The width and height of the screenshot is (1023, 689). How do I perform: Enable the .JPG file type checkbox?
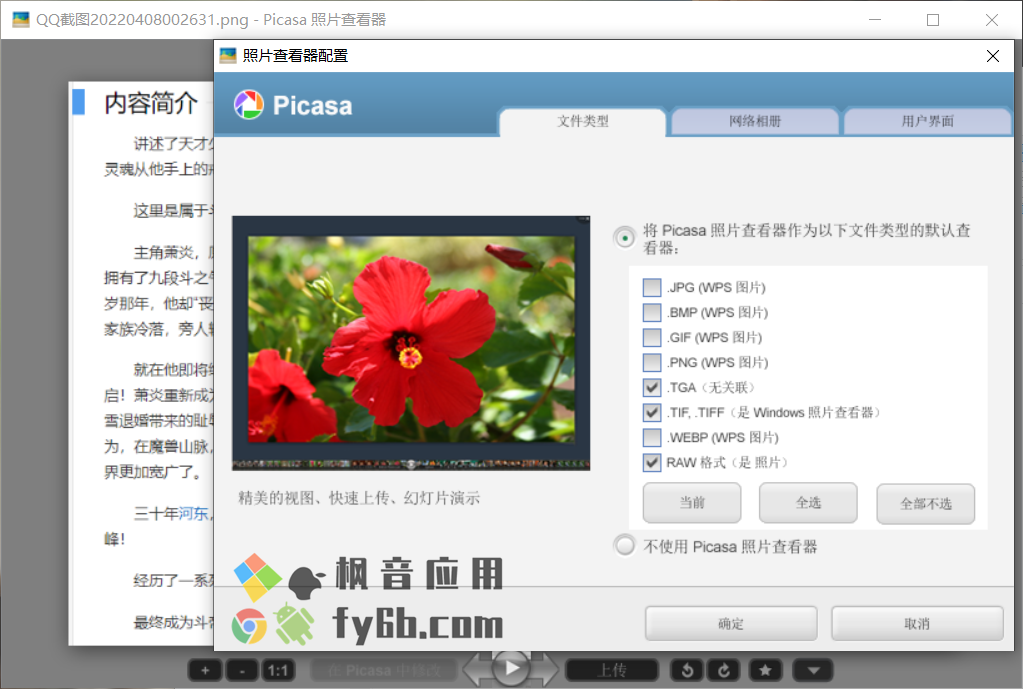[652, 288]
